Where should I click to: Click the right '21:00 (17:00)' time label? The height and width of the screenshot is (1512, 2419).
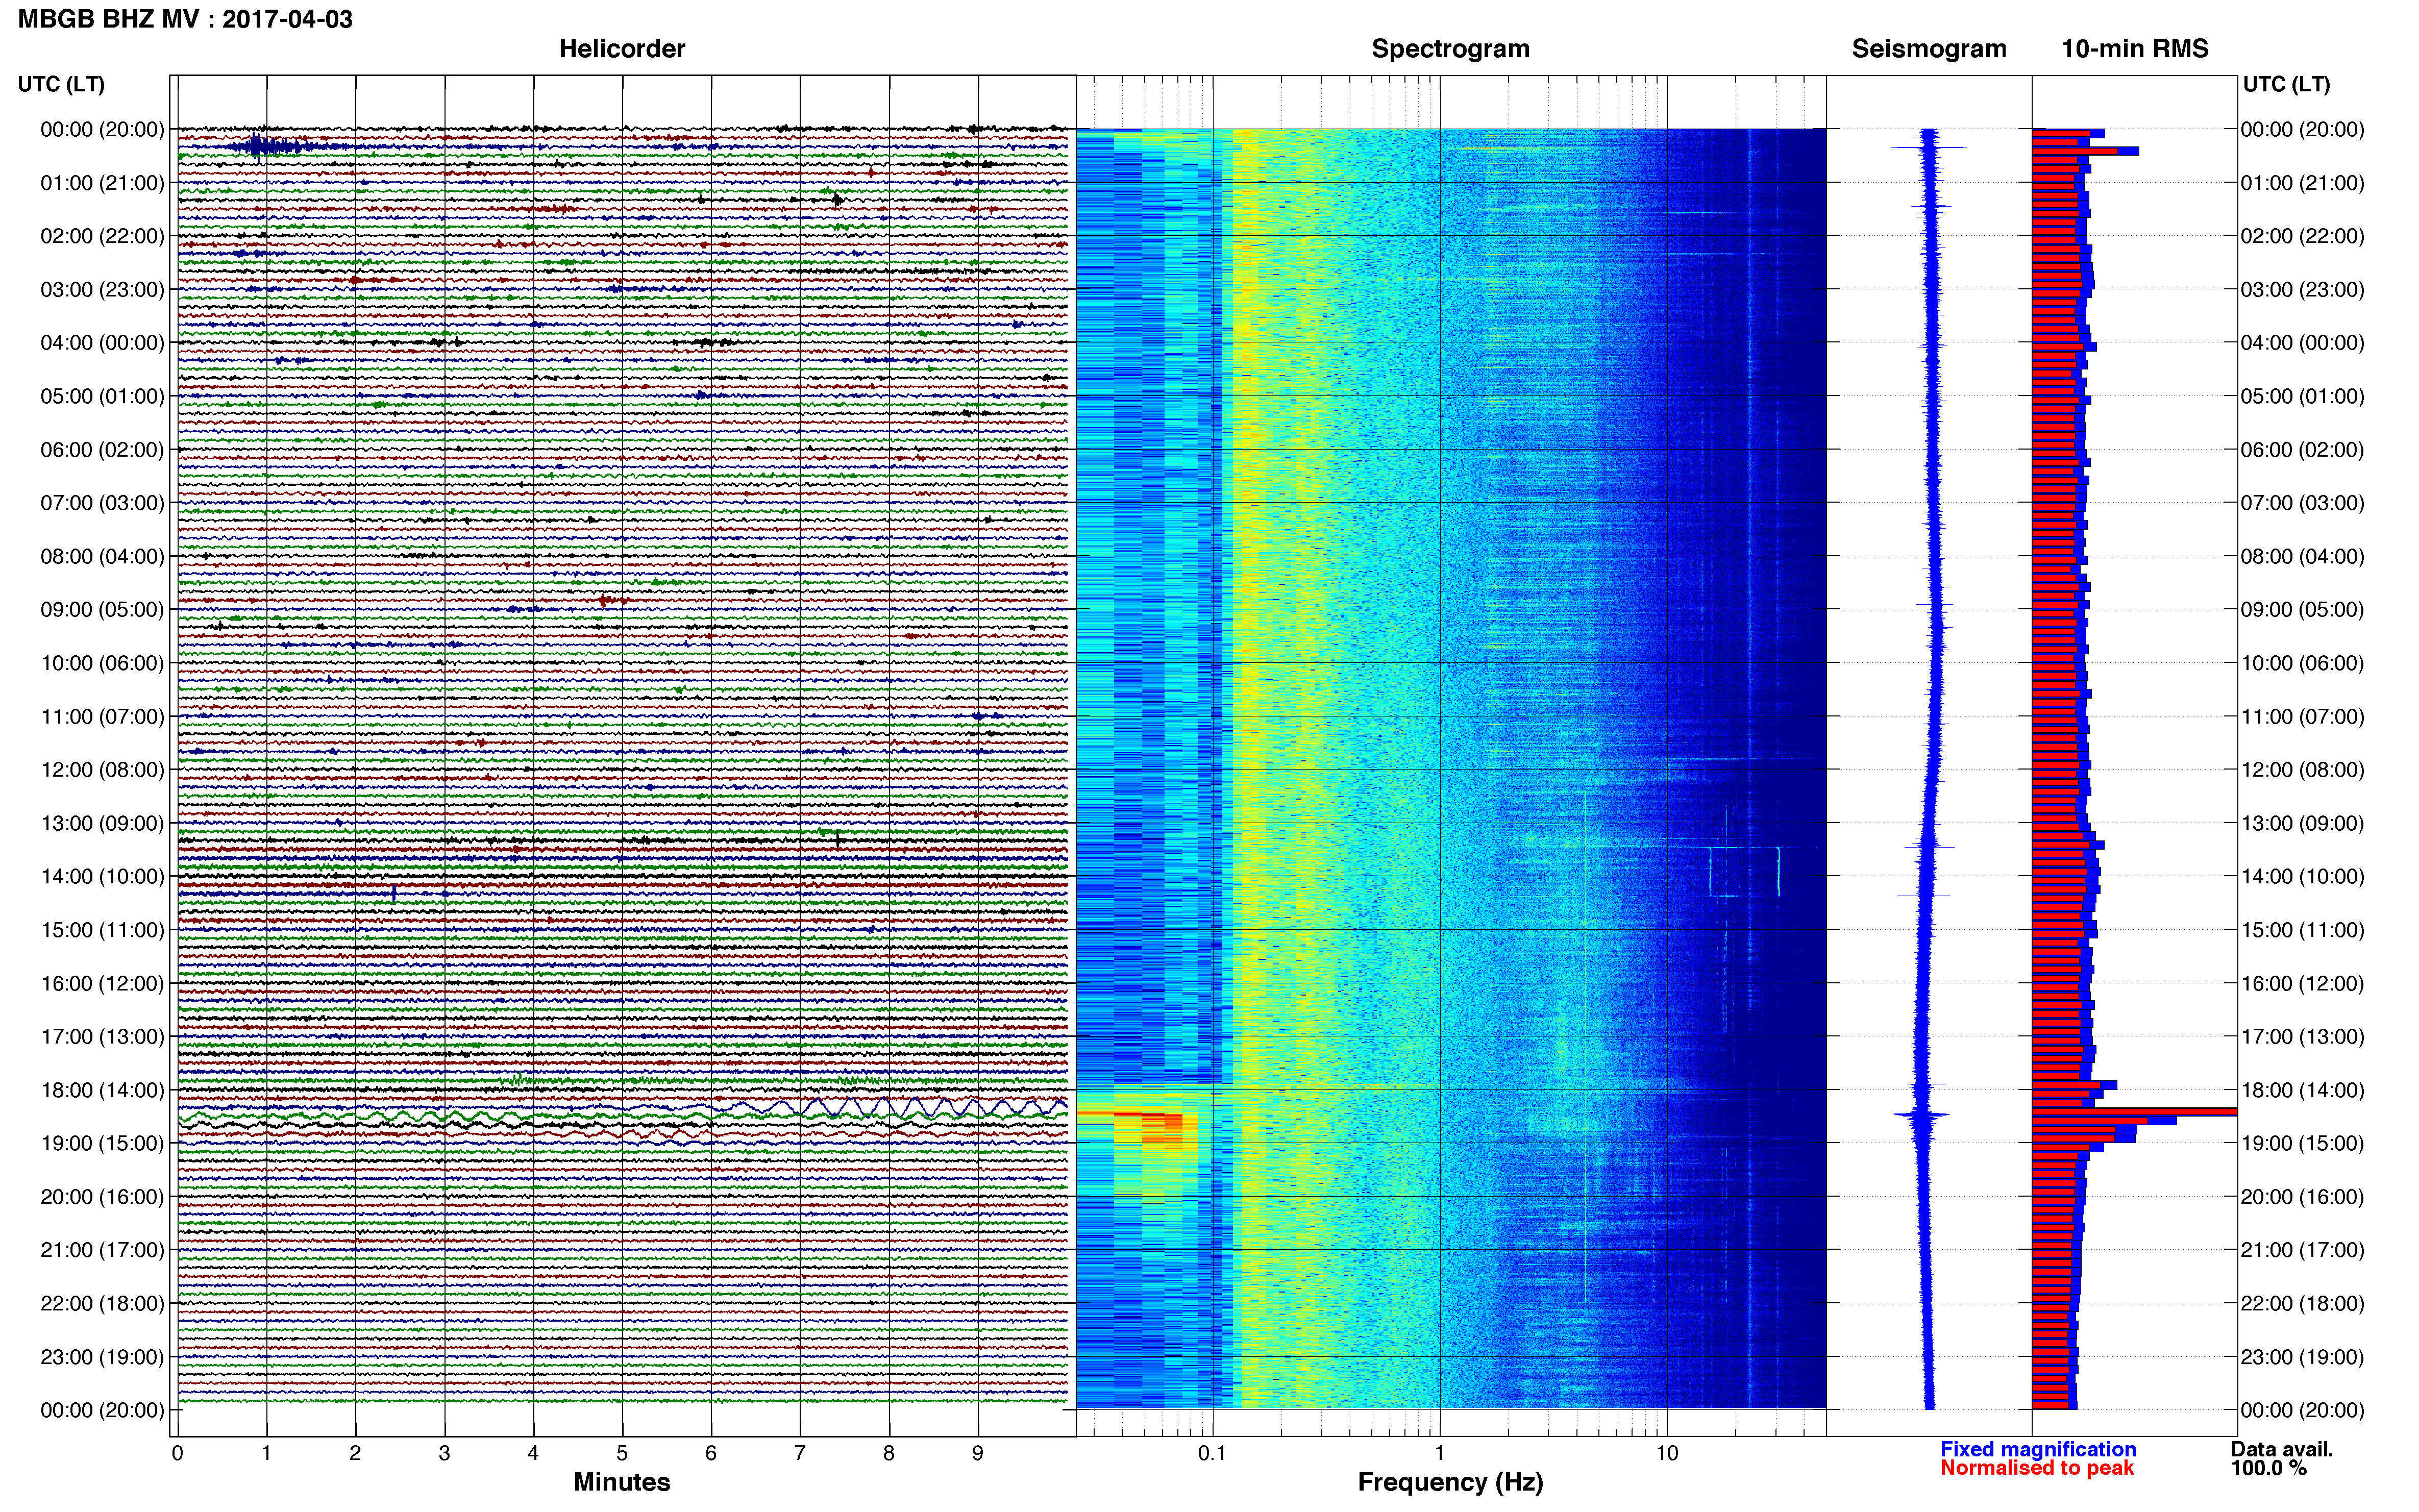click(x=2302, y=1250)
